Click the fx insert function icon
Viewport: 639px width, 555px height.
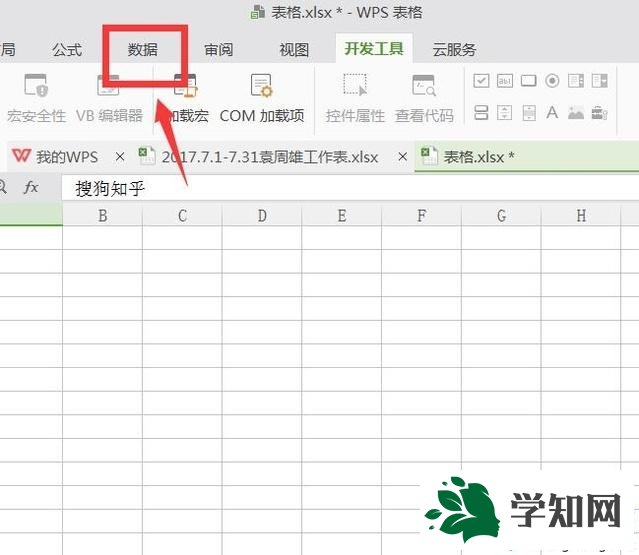click(31, 187)
